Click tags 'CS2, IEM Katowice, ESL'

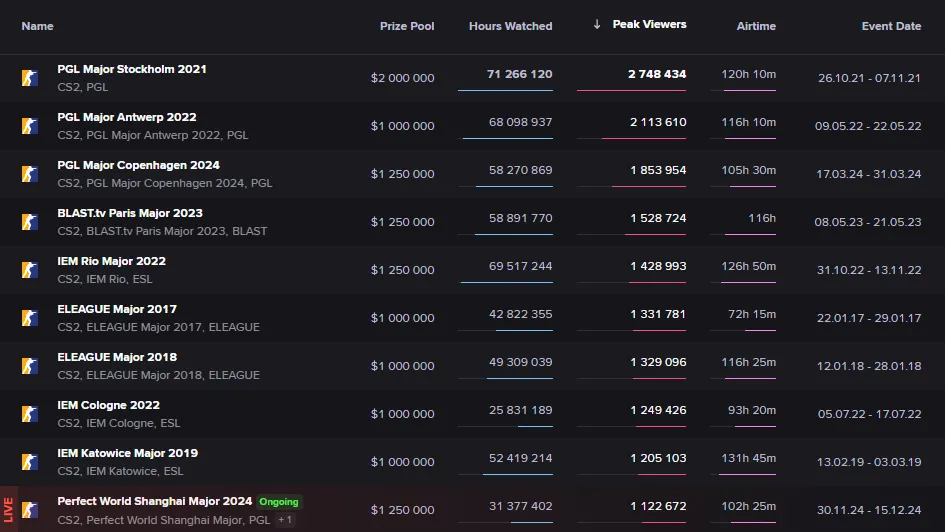click(x=120, y=471)
